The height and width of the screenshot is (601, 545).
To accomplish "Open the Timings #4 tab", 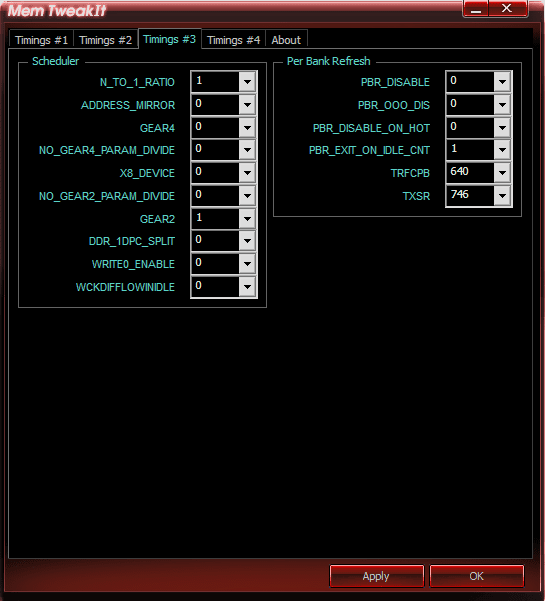I will [233, 40].
